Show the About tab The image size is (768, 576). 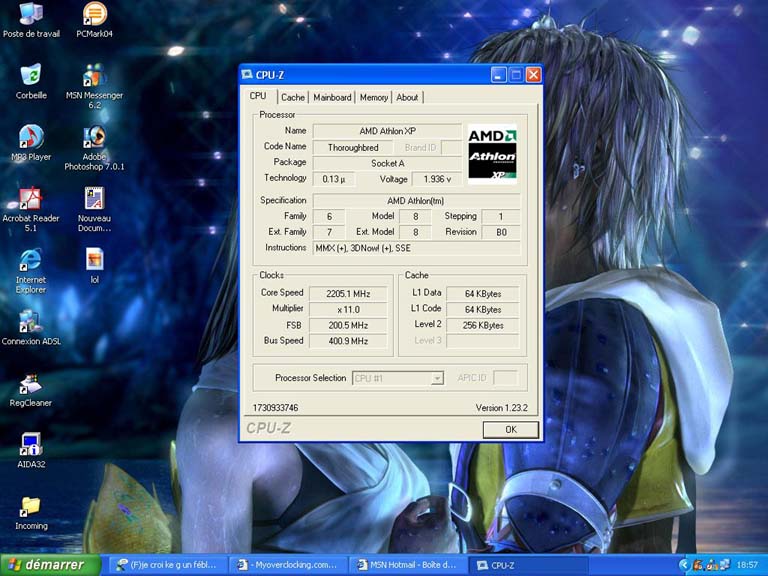pos(407,97)
